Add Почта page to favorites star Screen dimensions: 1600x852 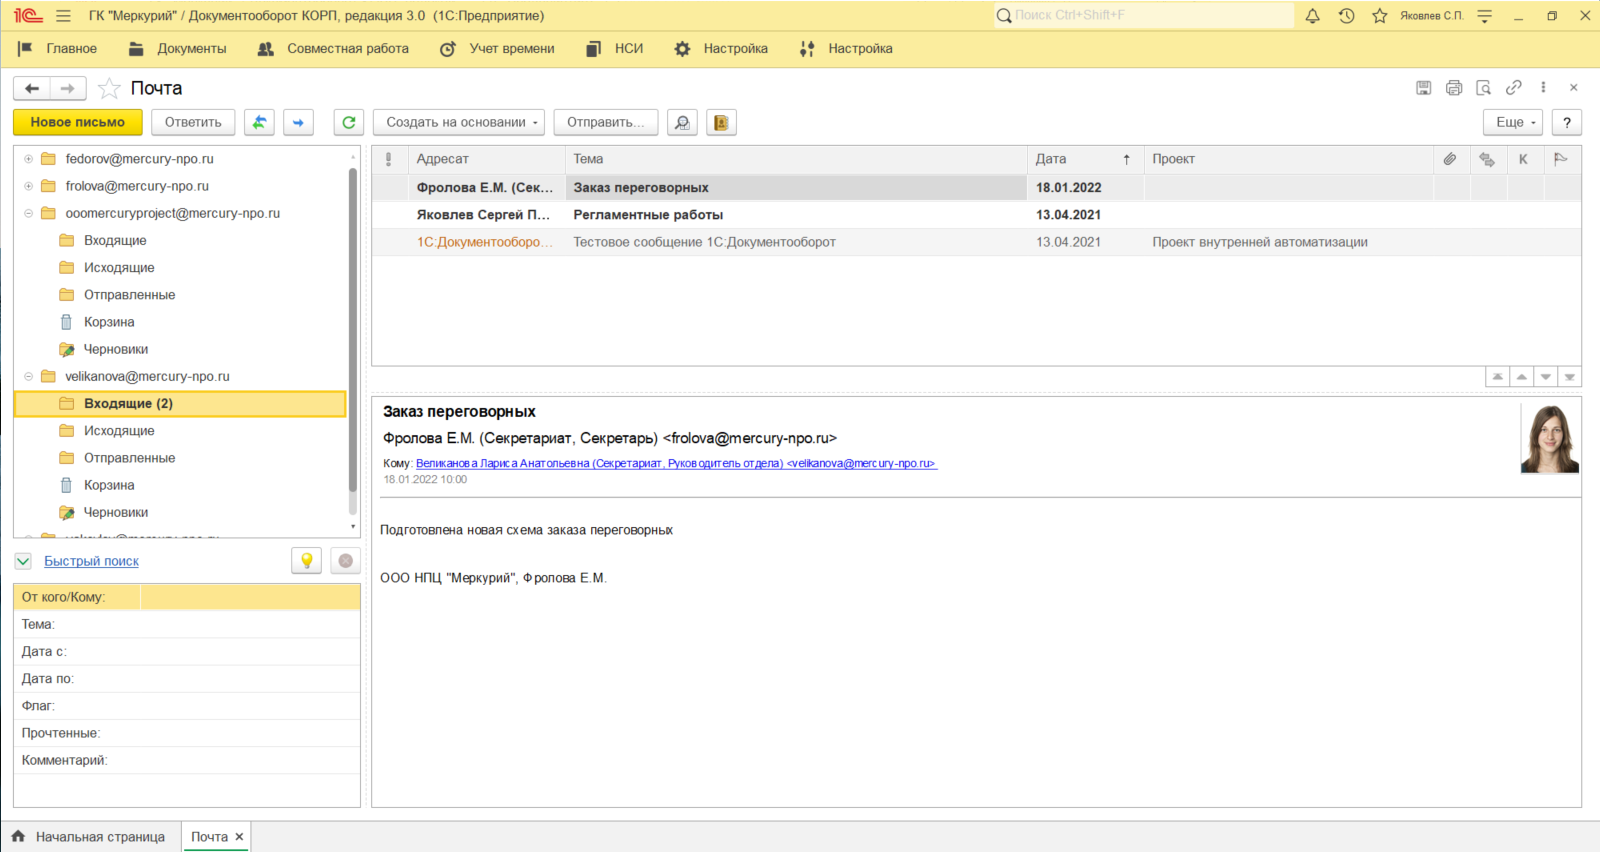pyautogui.click(x=109, y=89)
